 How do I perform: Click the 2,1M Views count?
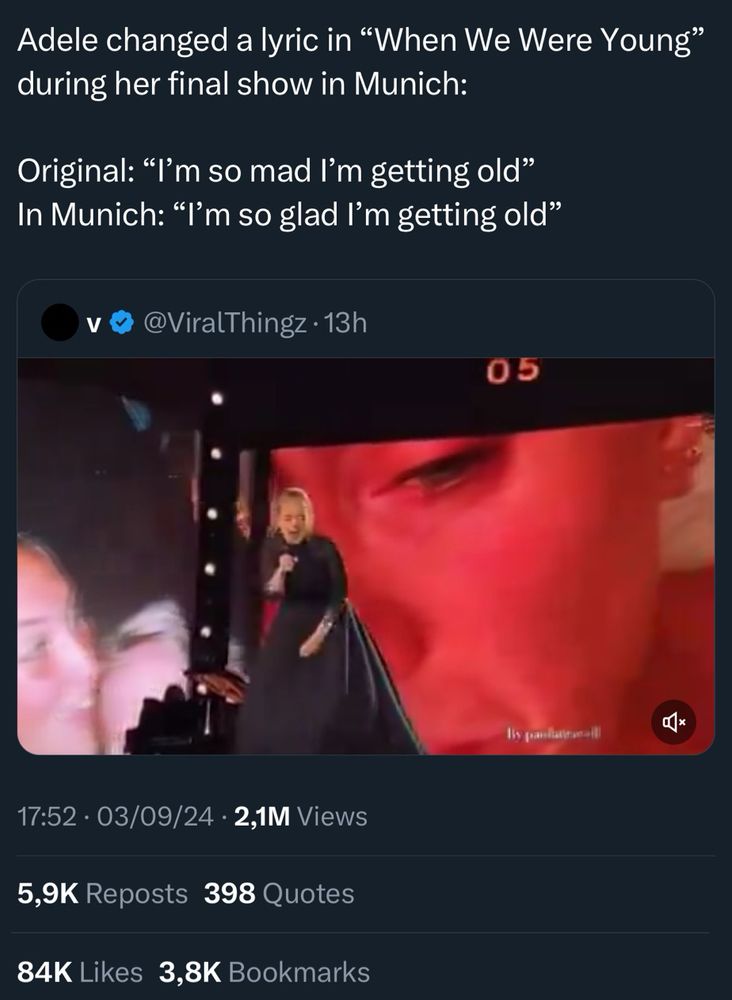[x=301, y=816]
